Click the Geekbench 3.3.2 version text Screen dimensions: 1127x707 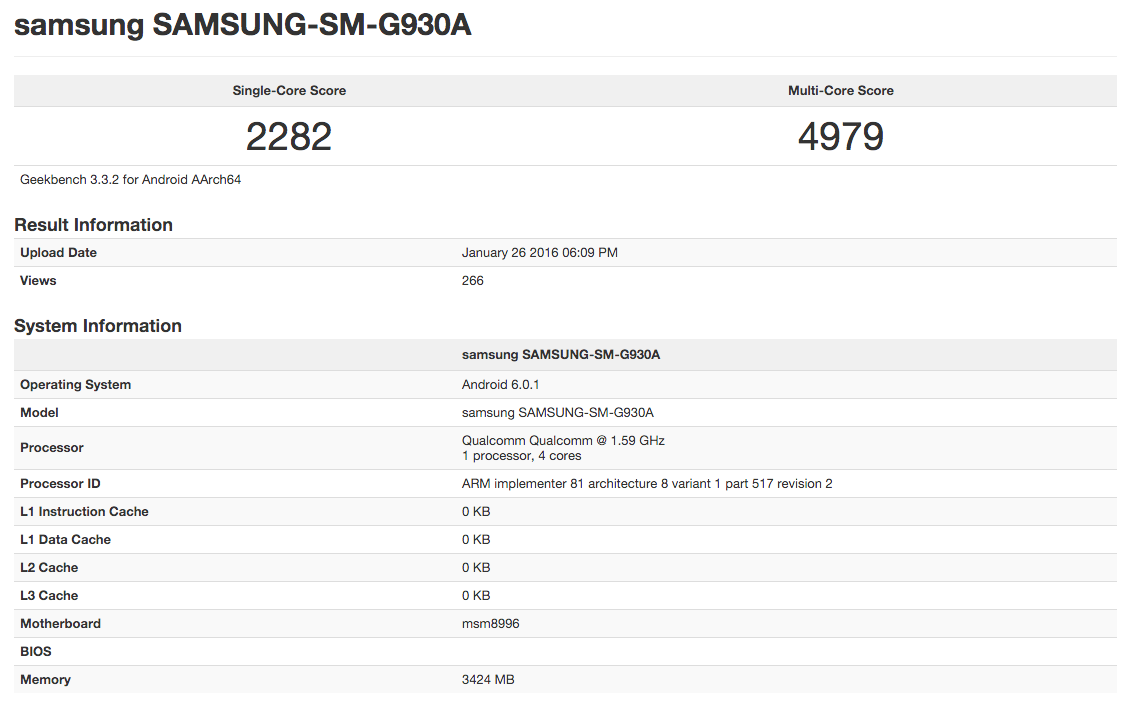pyautogui.click(x=130, y=180)
